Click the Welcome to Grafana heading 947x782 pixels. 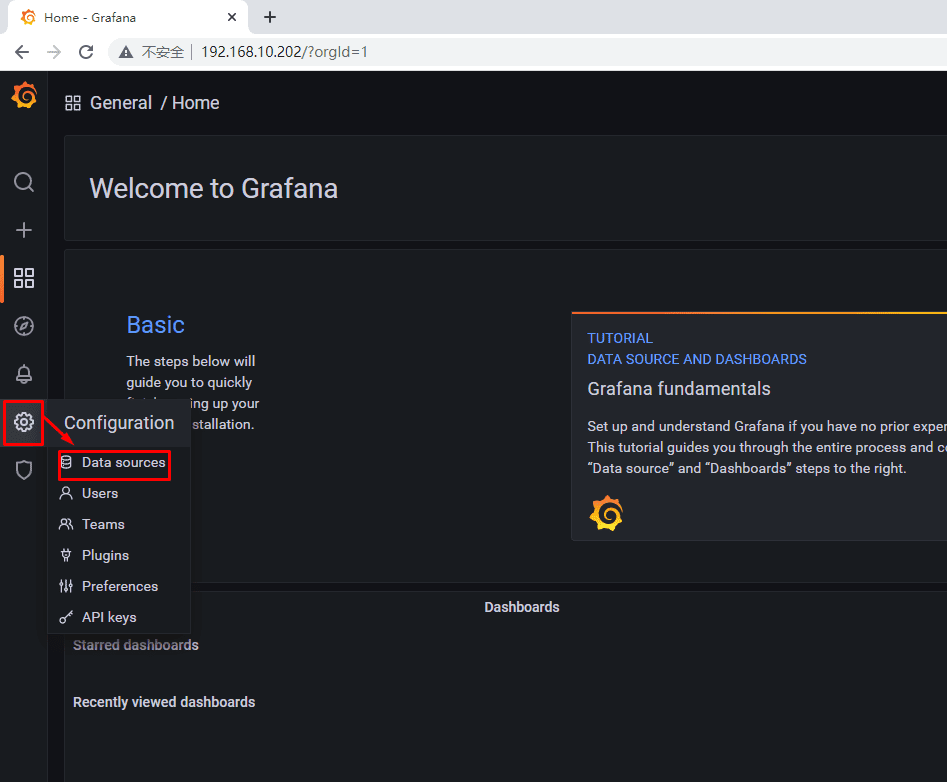(x=213, y=188)
